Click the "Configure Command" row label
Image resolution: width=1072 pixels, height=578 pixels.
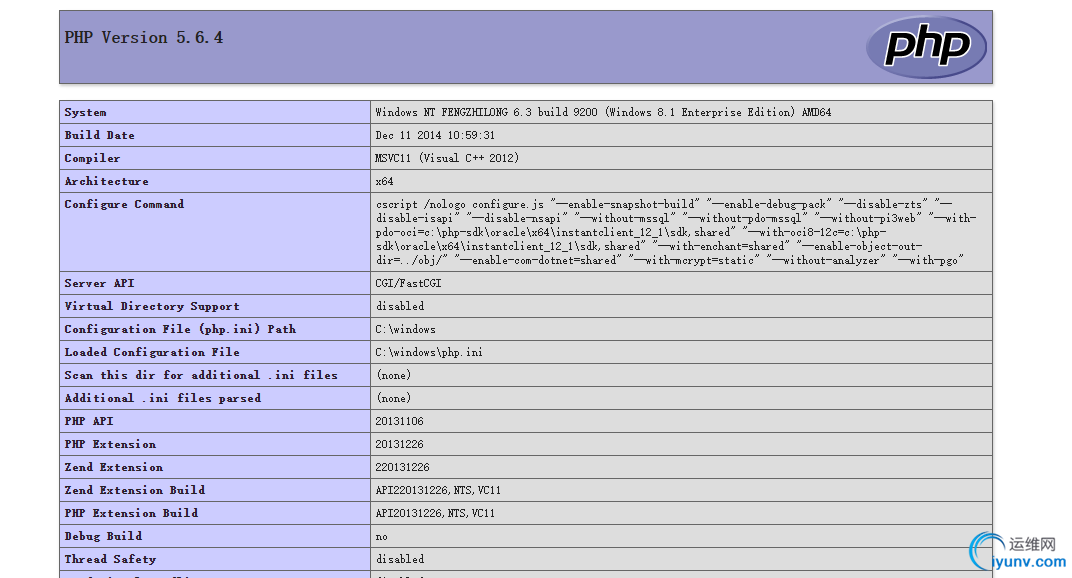coord(124,204)
